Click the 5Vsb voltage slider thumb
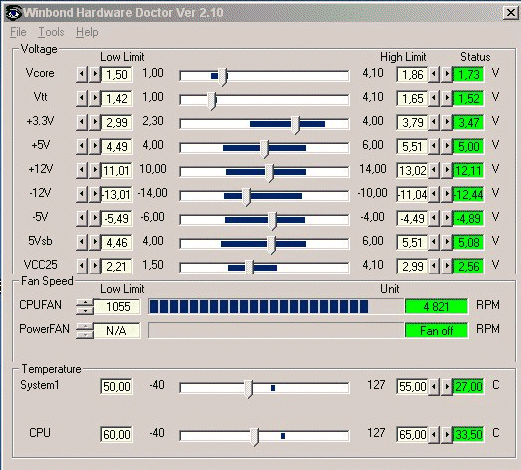 271,245
